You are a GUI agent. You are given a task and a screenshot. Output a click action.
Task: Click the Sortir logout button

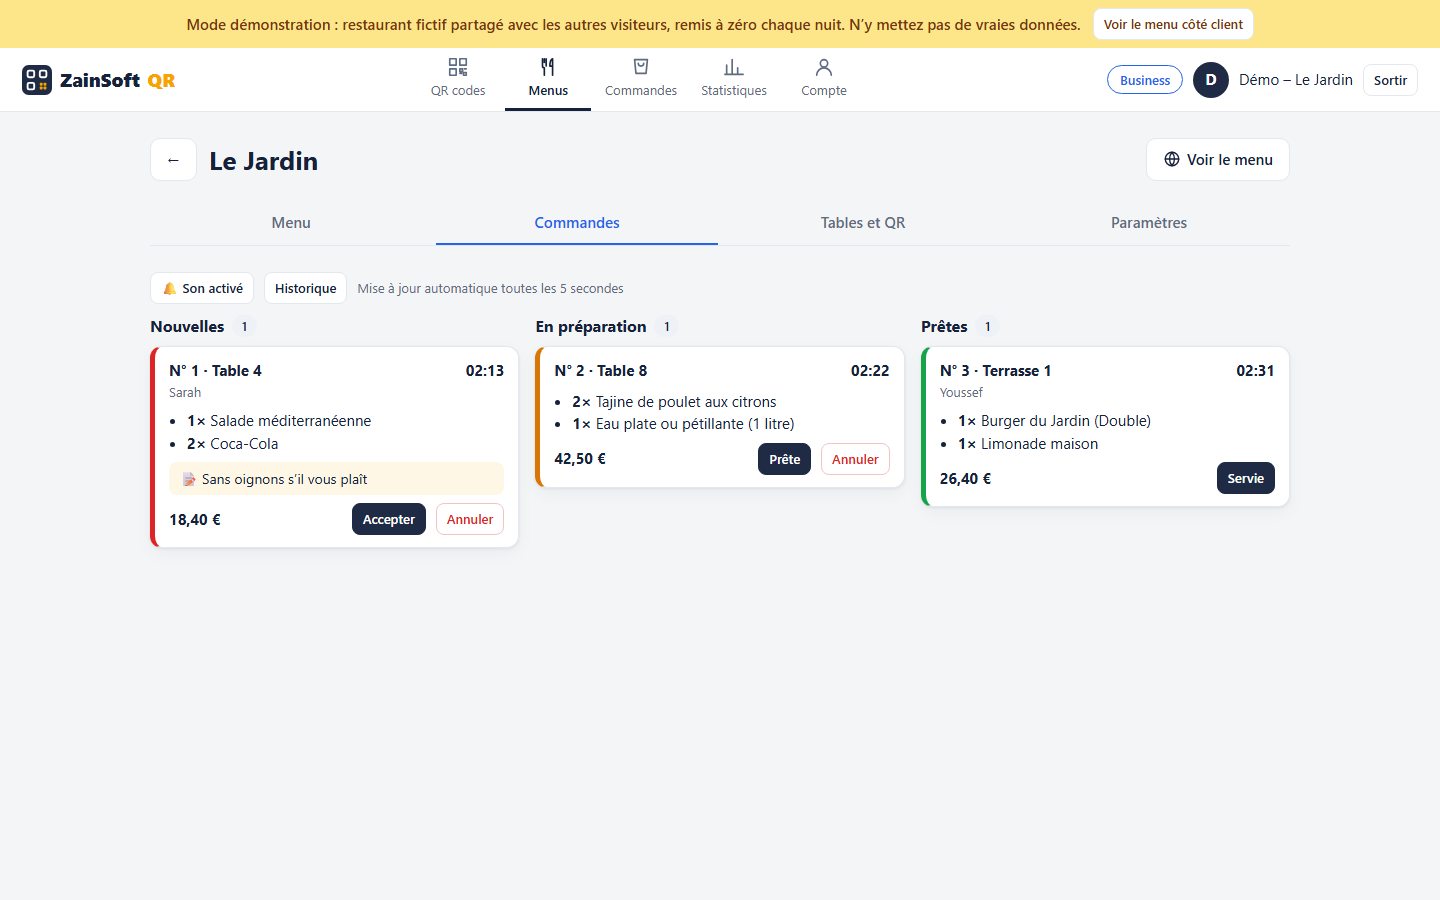click(x=1390, y=80)
